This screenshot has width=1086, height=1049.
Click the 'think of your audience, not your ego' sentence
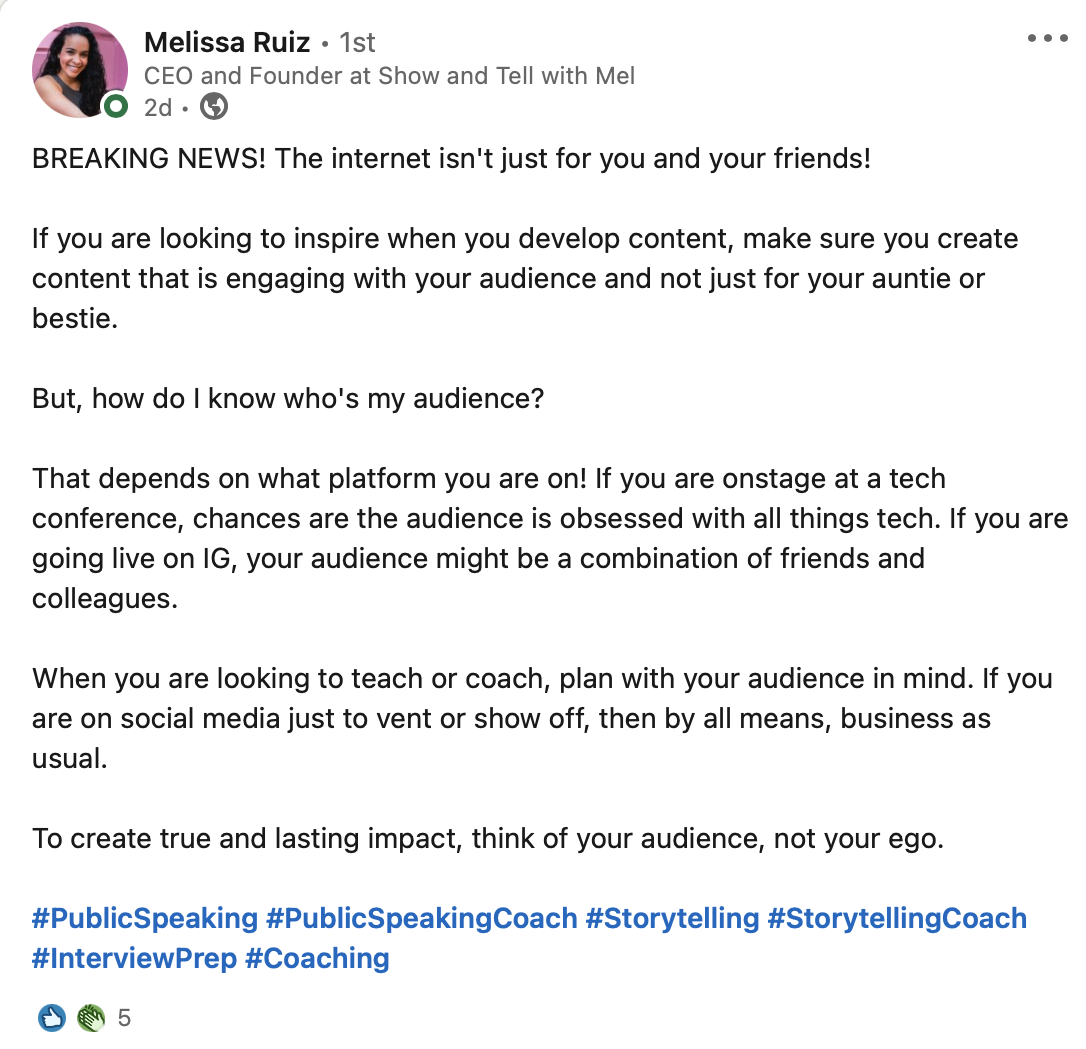point(708,839)
